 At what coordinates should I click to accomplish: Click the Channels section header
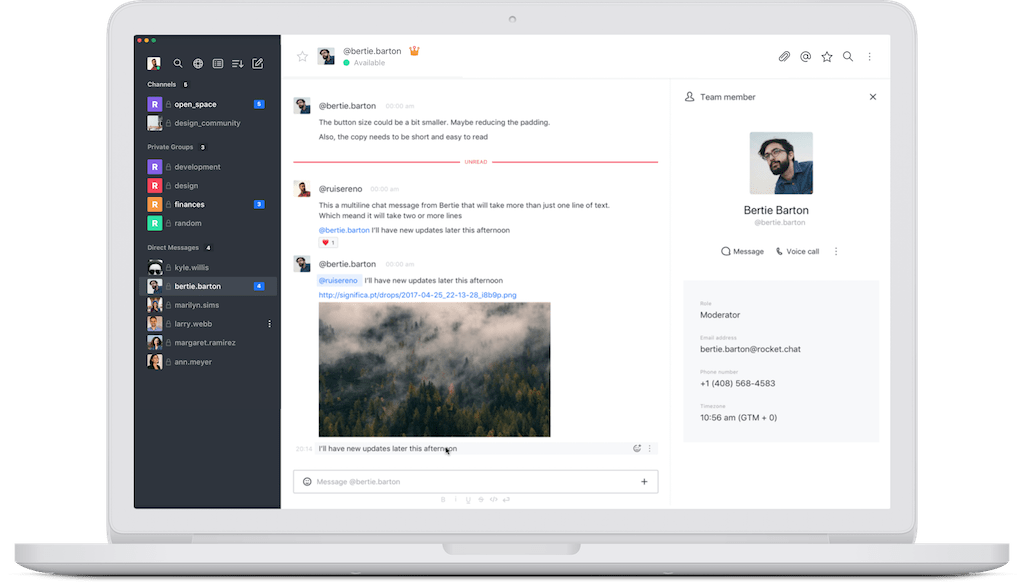click(x=161, y=85)
